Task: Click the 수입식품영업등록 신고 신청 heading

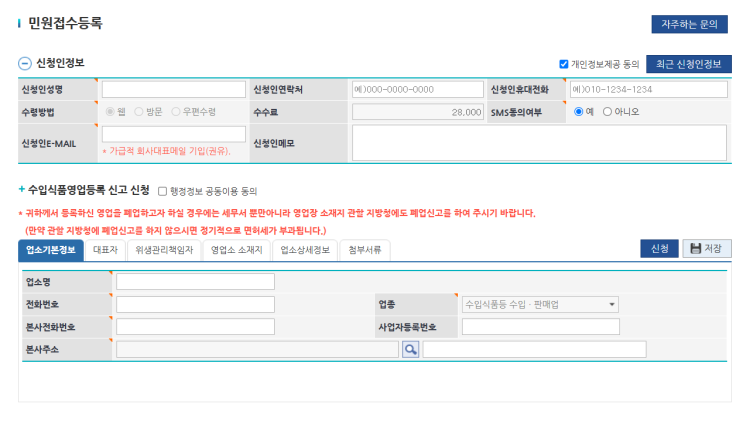Action: coord(89,190)
